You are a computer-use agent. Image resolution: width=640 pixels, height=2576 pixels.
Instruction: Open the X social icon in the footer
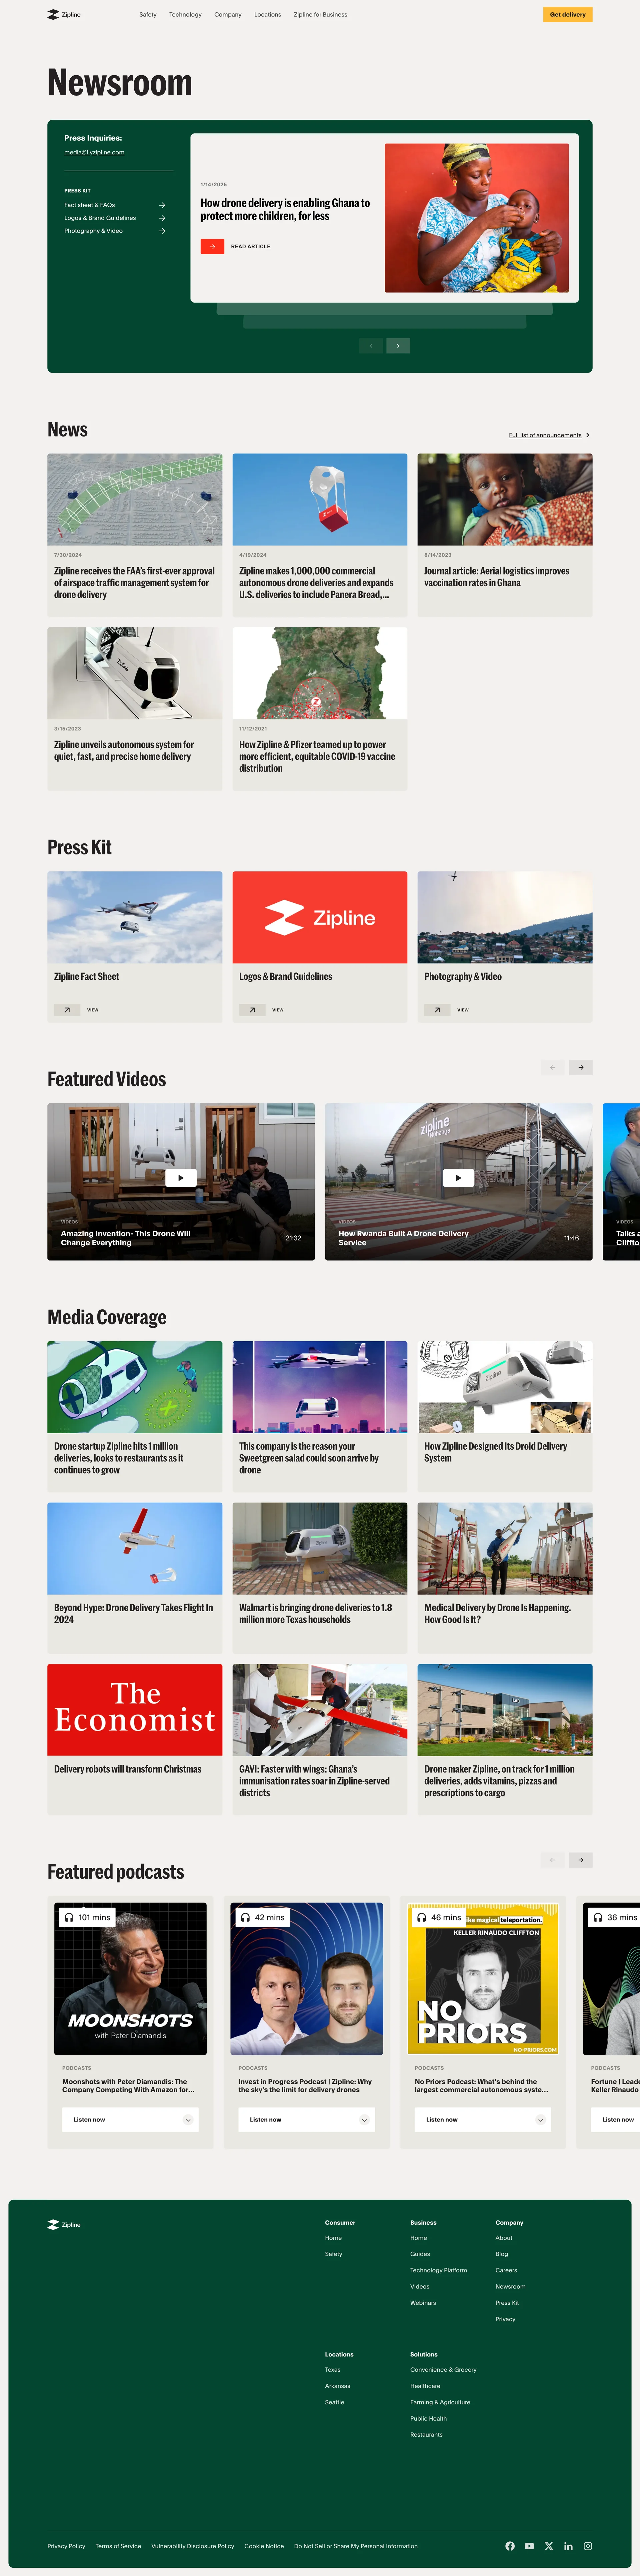coord(549,2546)
